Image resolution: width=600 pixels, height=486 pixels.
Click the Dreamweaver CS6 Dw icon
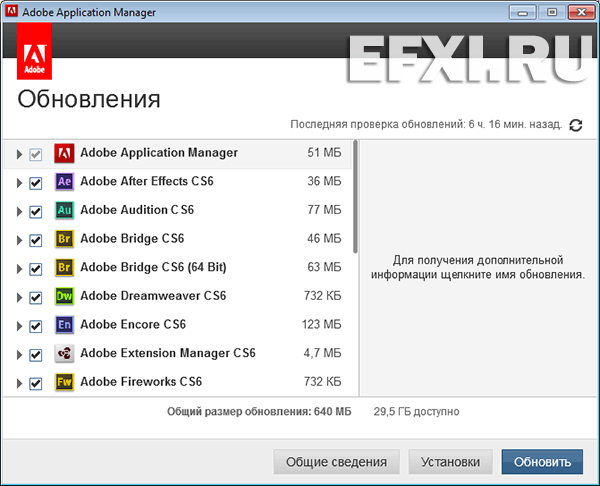[x=64, y=296]
